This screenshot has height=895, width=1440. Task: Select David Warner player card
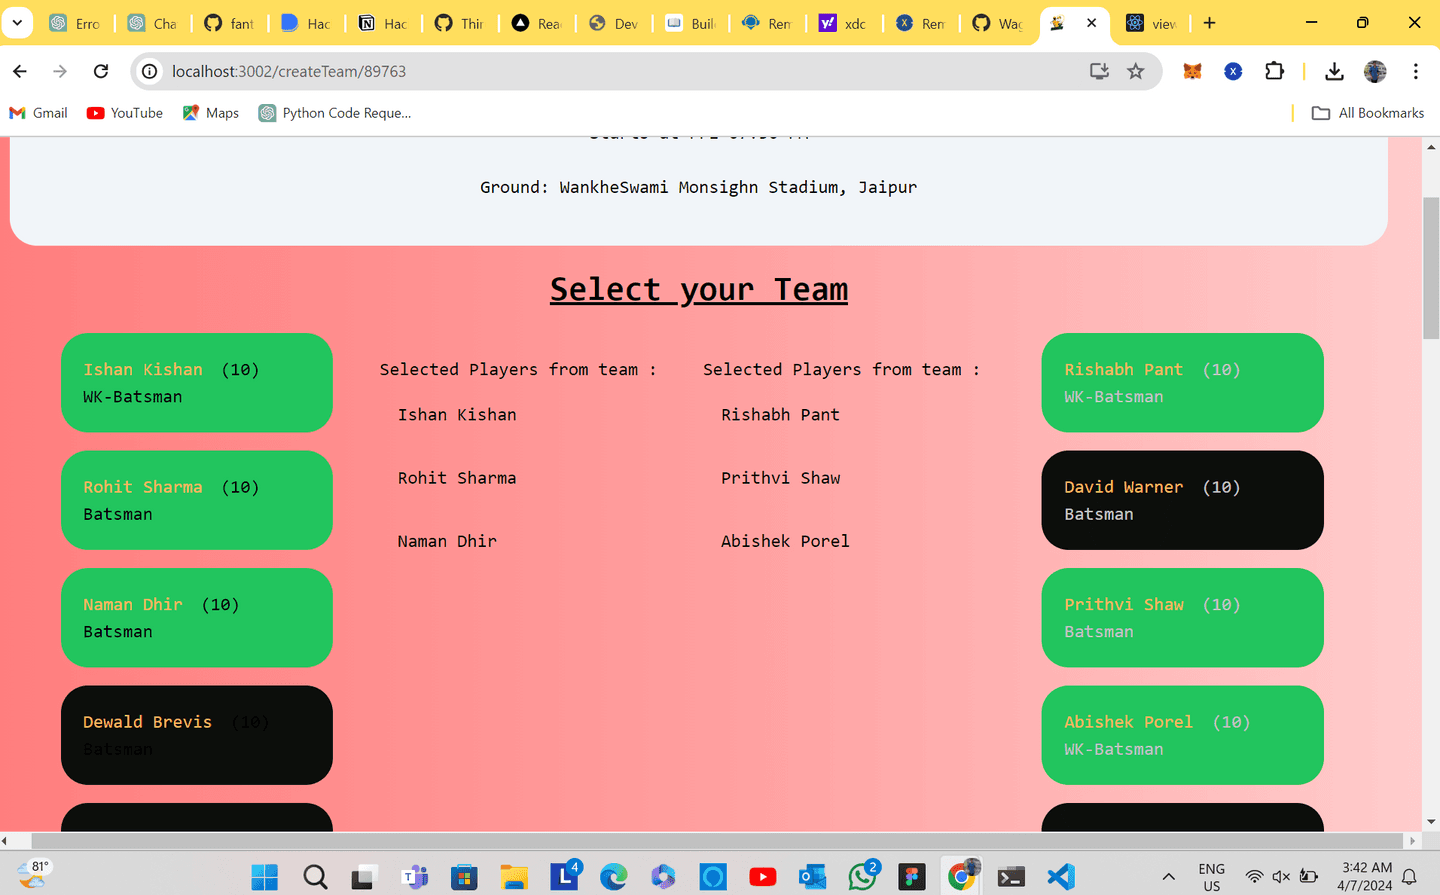pyautogui.click(x=1182, y=500)
